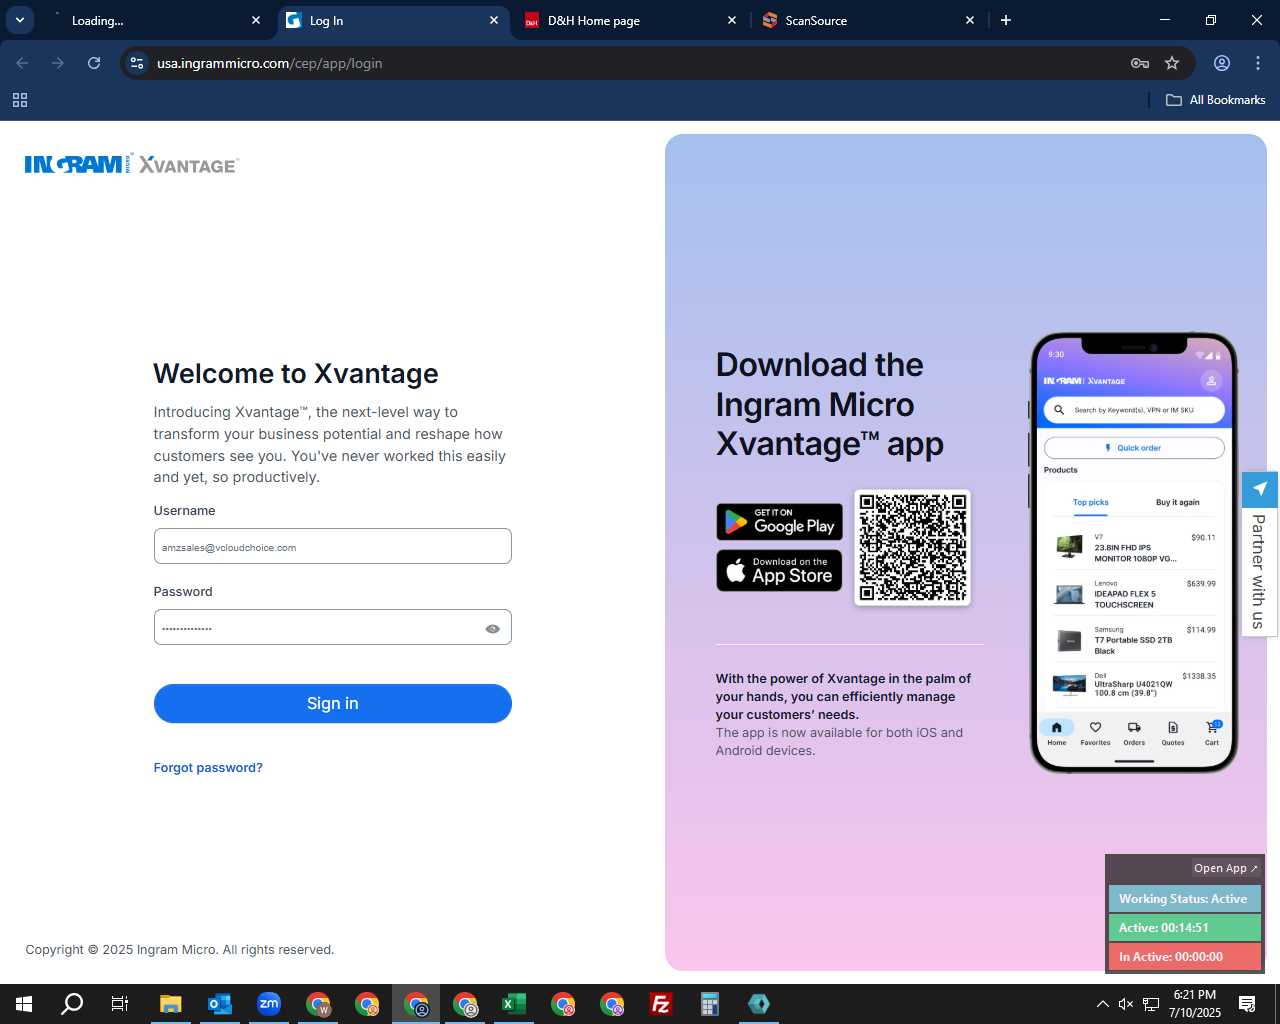Click the Get it on Google Play badge
Viewport: 1280px width, 1024px height.
[x=779, y=522]
